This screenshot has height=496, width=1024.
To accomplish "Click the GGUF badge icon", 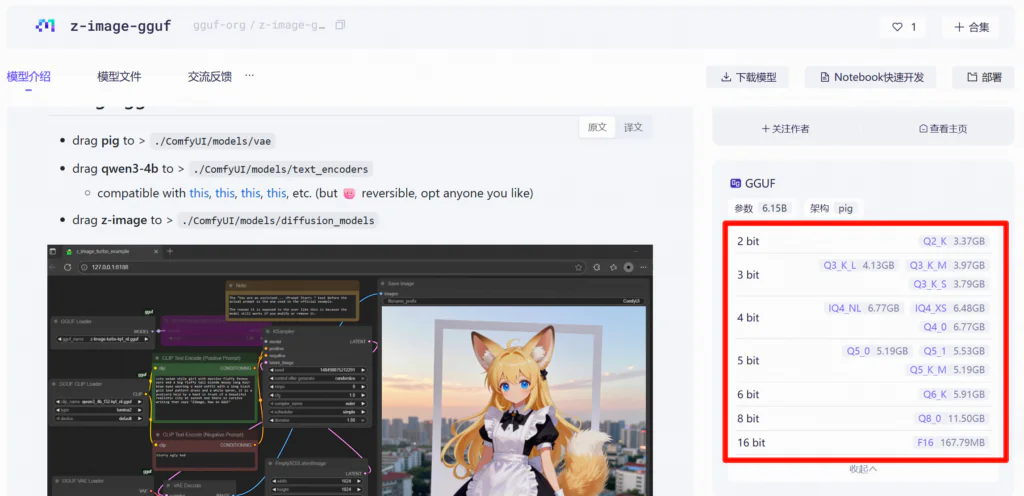I will 736,183.
